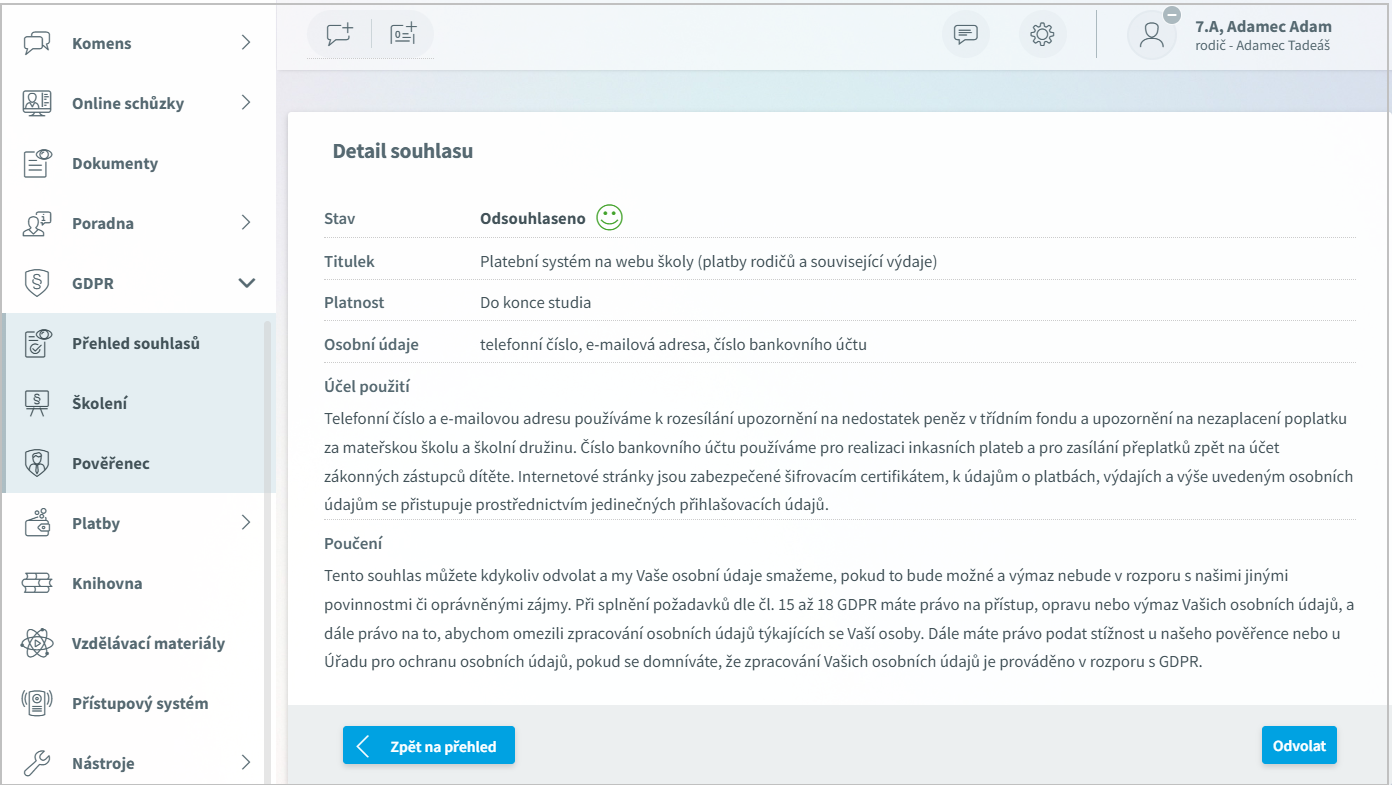1392x785 pixels.
Task: Click the Odvolat button
Action: [1298, 746]
